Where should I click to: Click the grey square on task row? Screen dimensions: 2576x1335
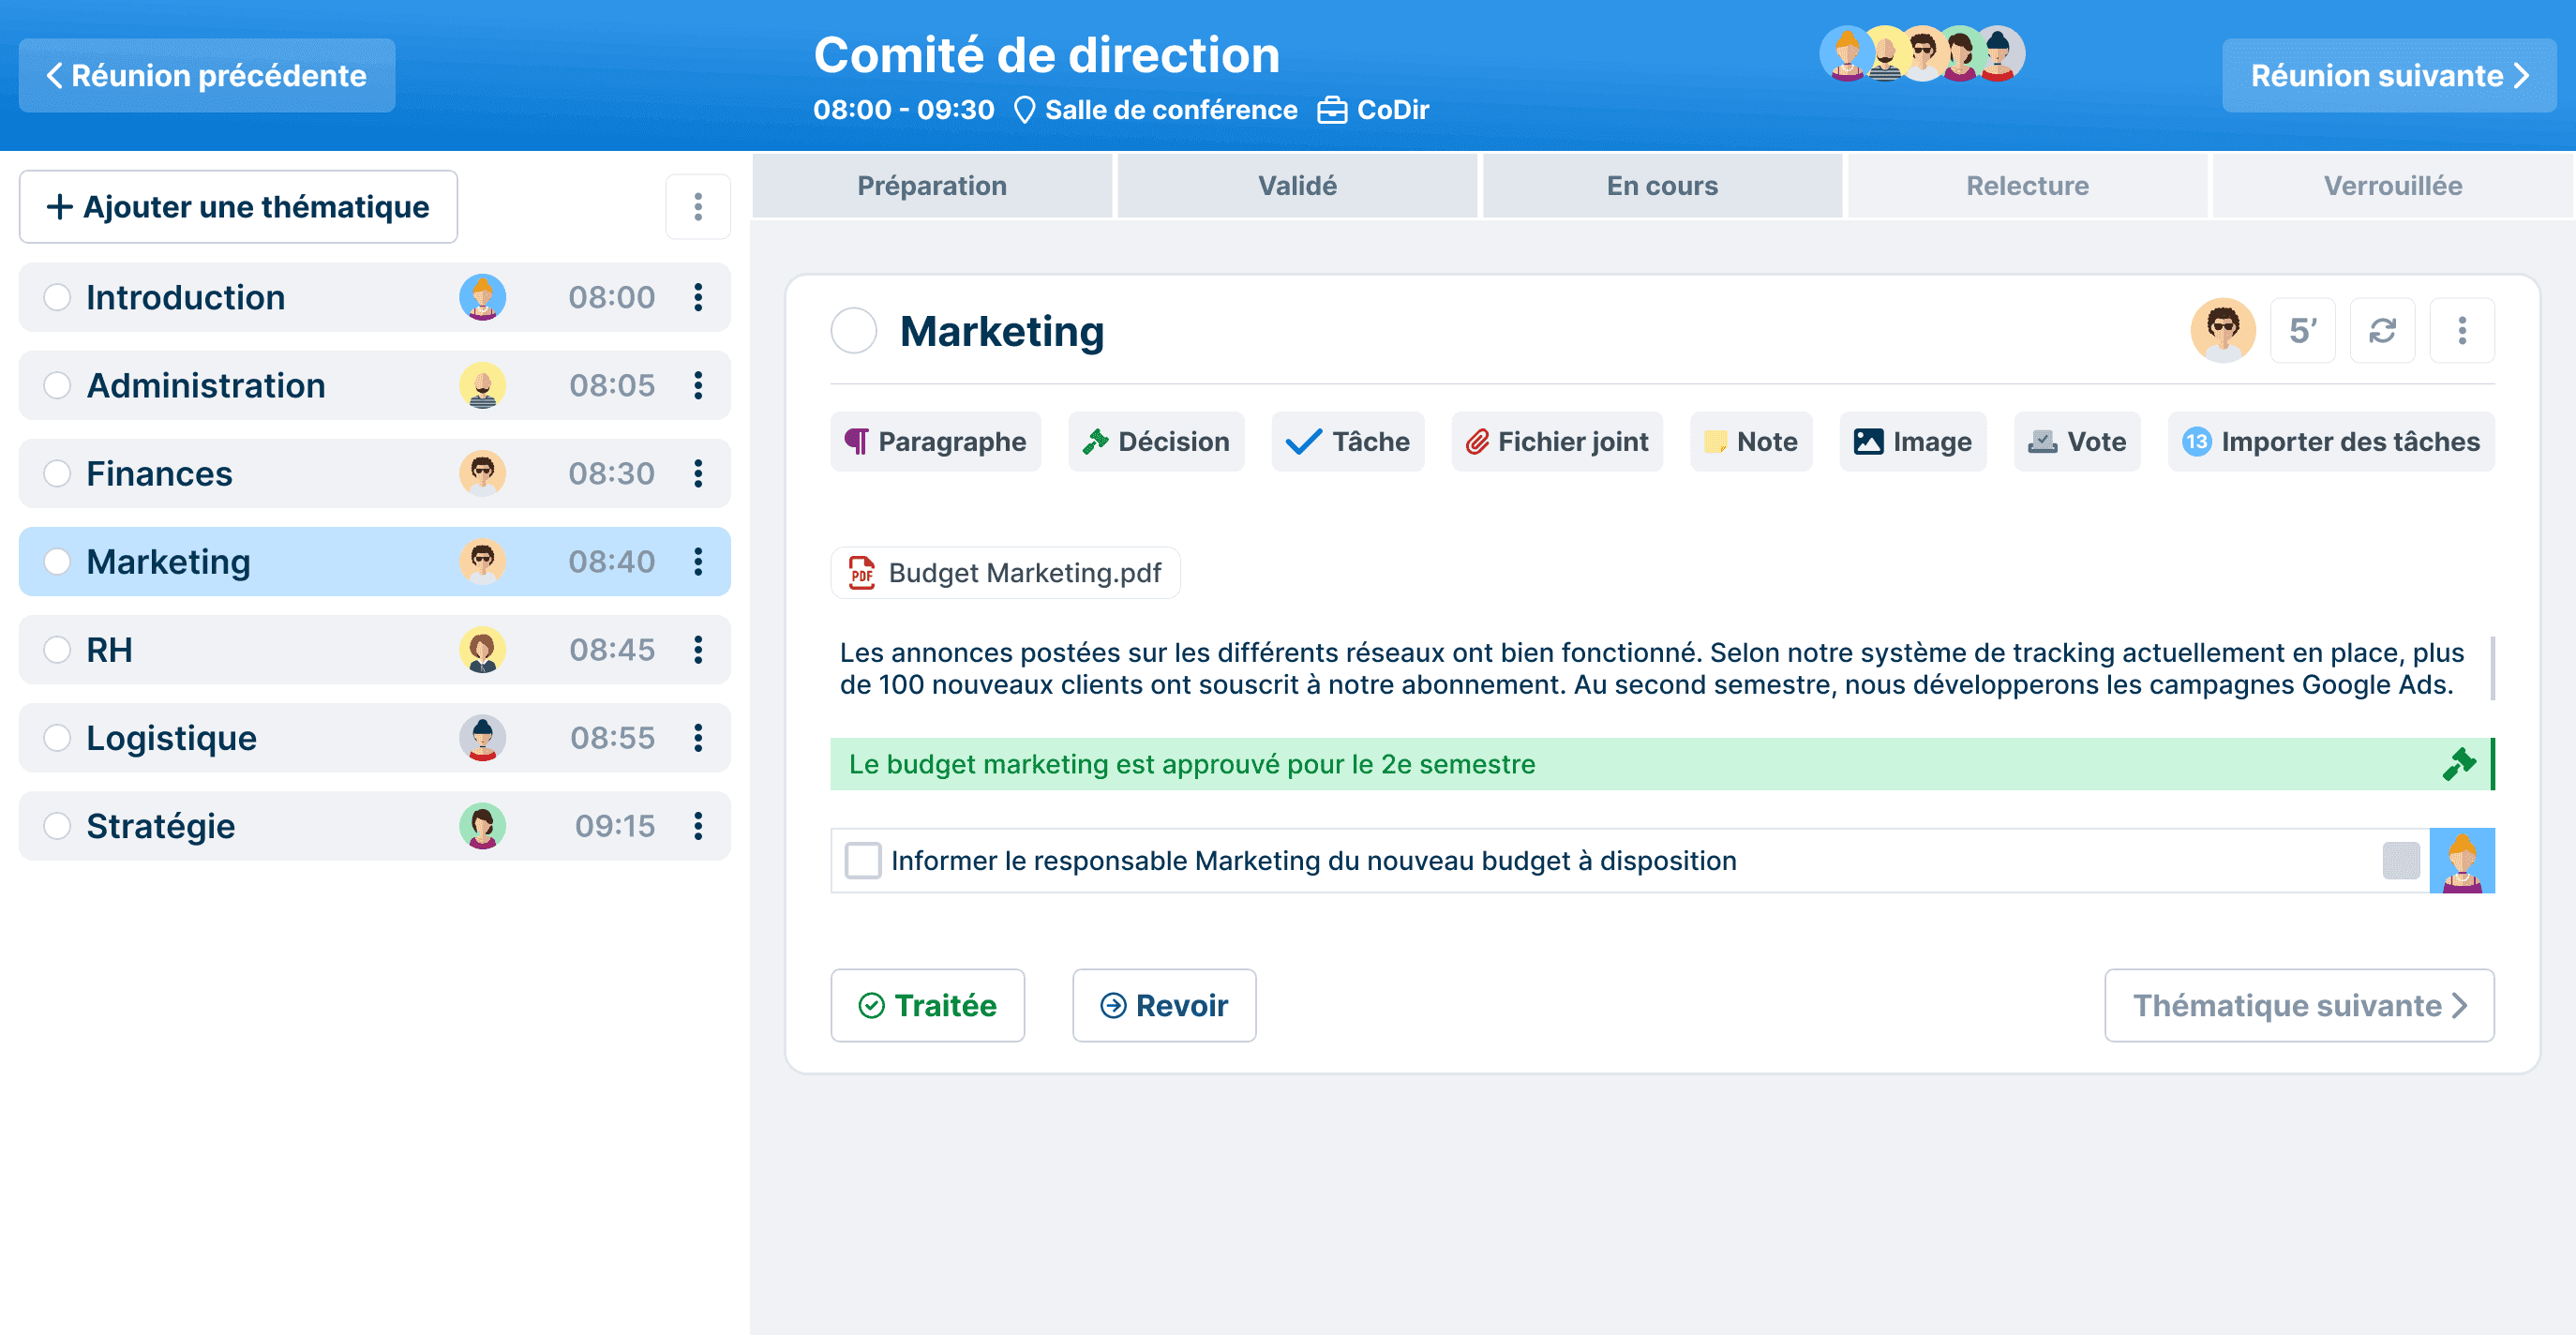coord(2400,860)
